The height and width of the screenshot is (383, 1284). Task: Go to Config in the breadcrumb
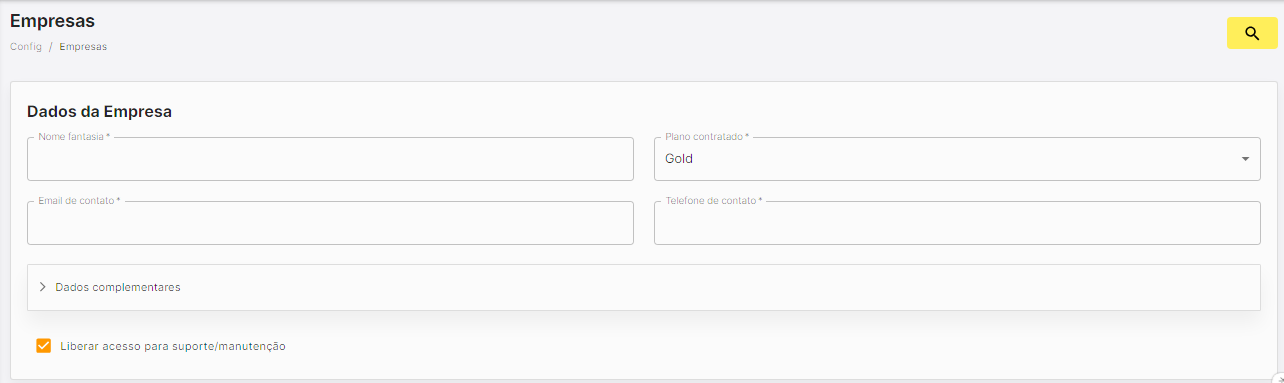pyautogui.click(x=26, y=47)
